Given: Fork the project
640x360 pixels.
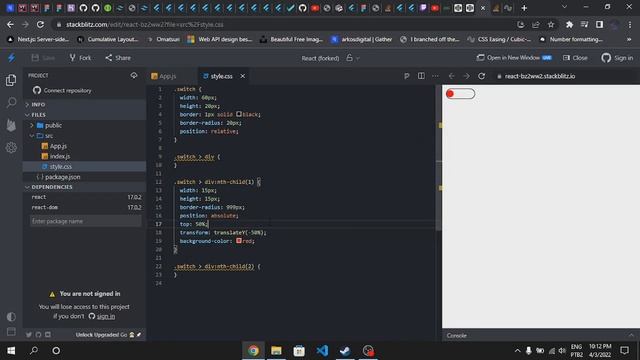Looking at the screenshot, I should (80, 58).
